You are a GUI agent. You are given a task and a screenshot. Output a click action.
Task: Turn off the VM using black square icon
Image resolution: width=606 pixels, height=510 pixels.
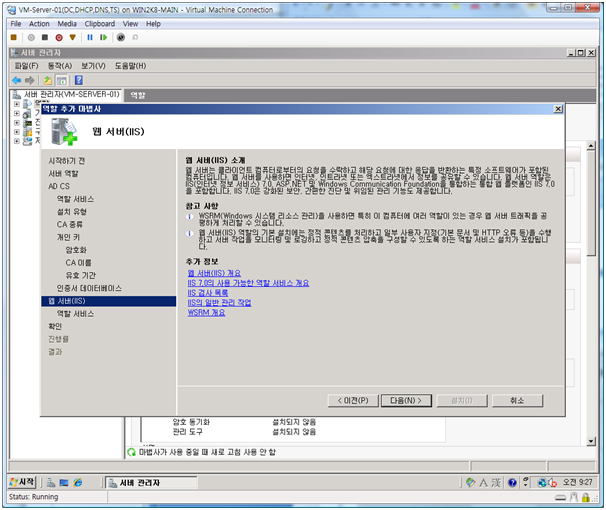coord(45,37)
